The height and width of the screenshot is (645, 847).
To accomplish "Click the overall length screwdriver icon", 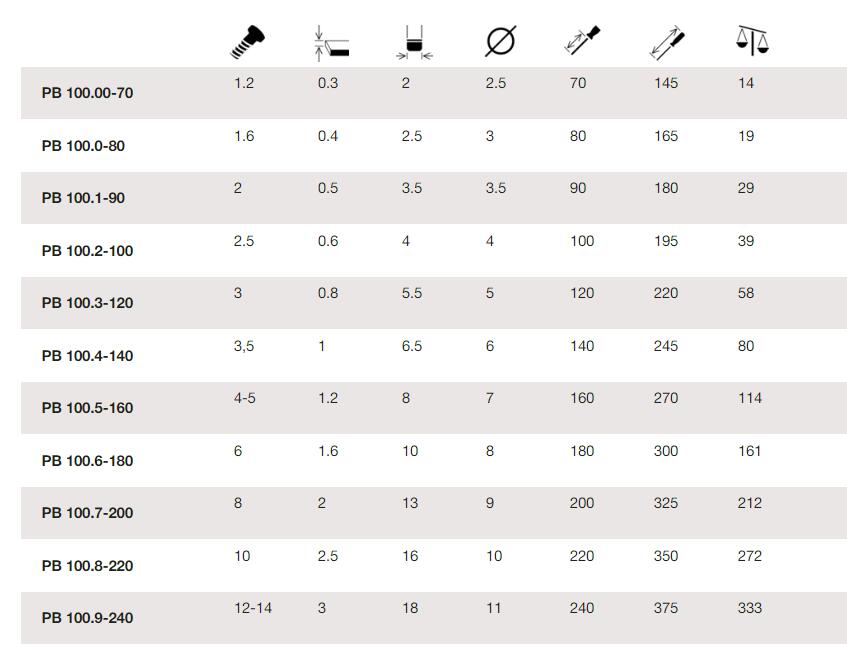I will point(667,43).
